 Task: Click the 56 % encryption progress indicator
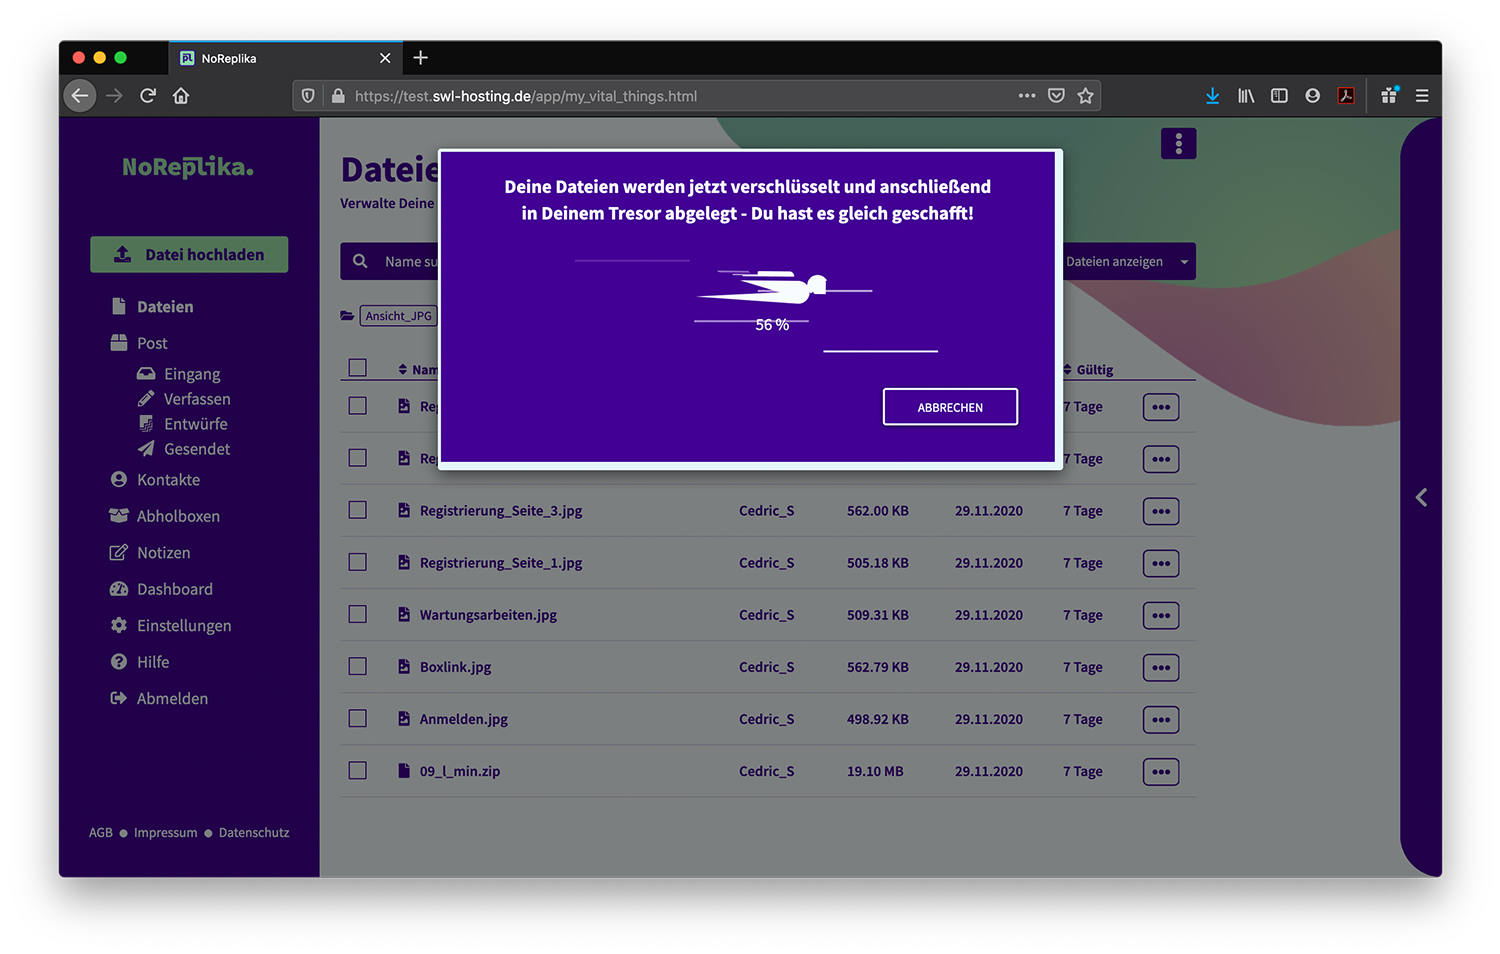point(772,325)
